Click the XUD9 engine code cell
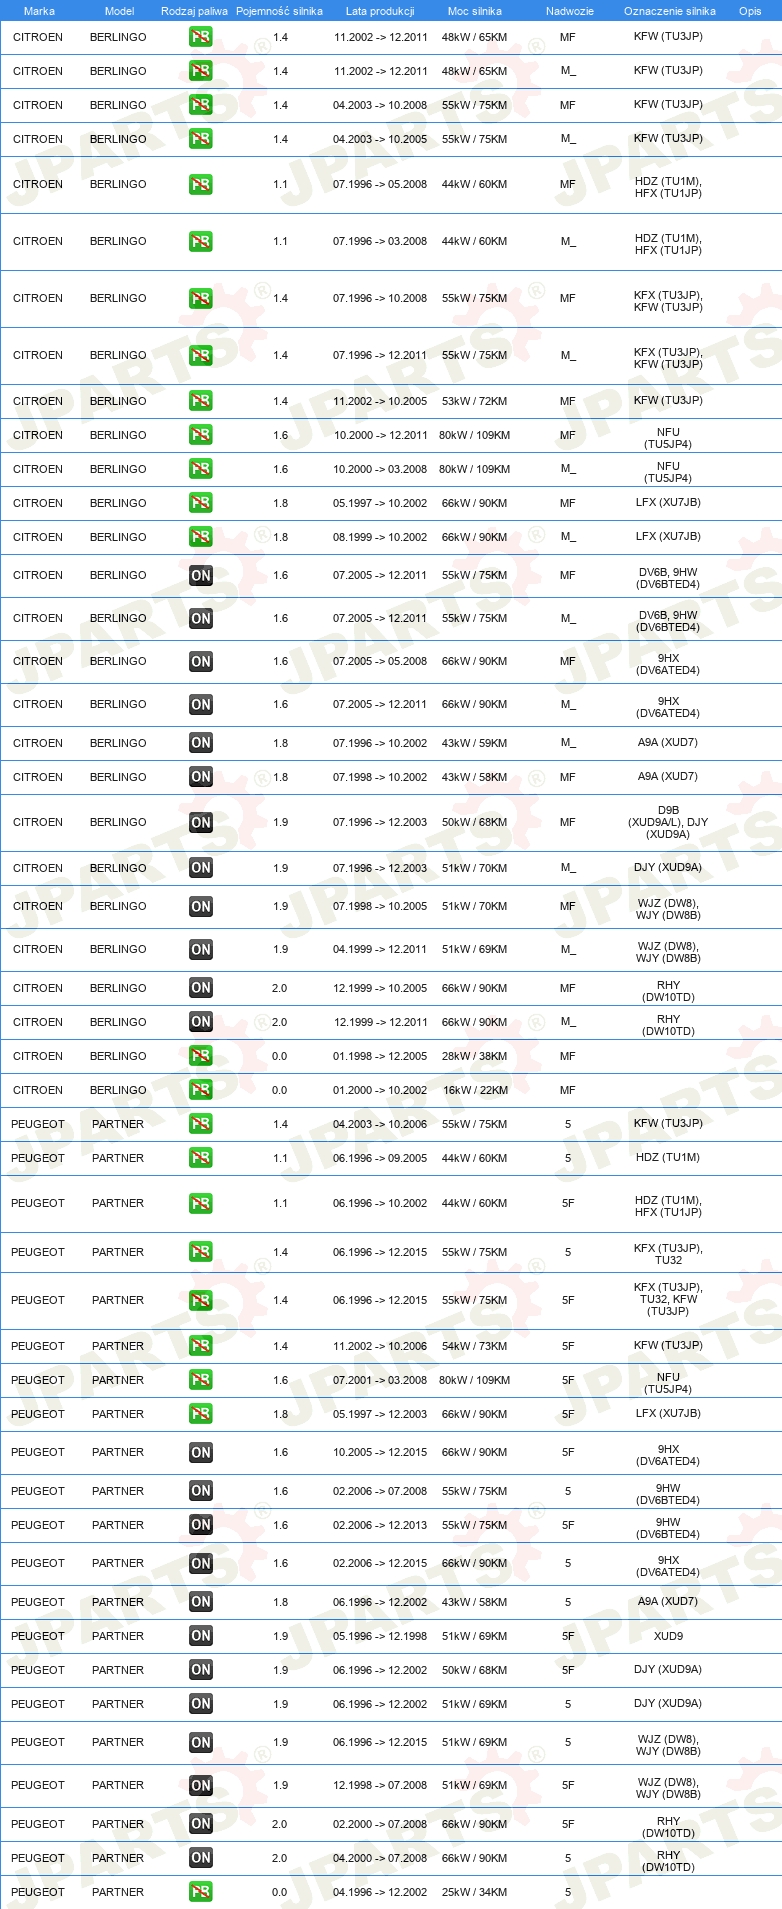This screenshot has width=782, height=1909. coord(668,1636)
